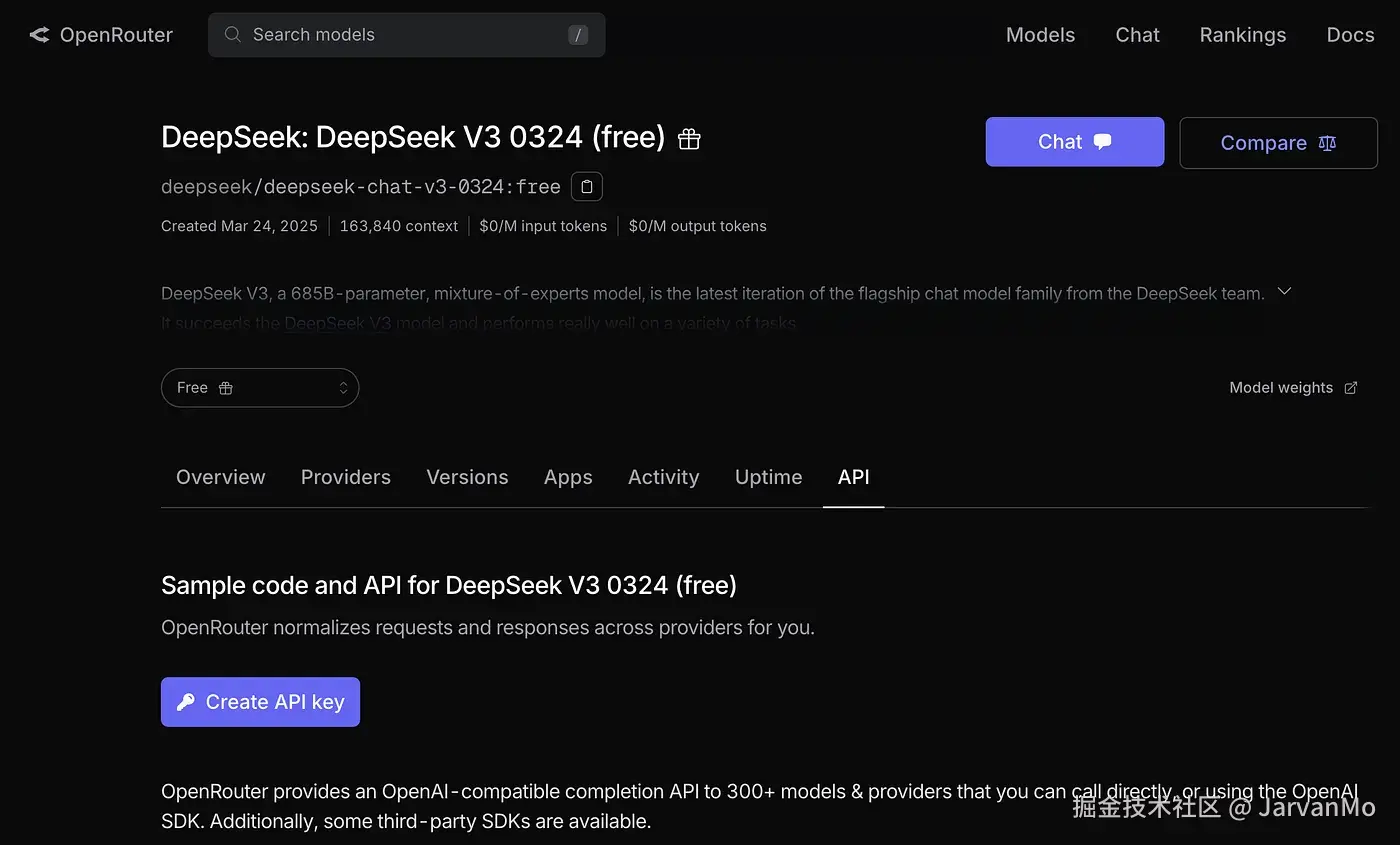Copy the model slug with clipboard icon
Image resolution: width=1400 pixels, height=845 pixels.
(587, 187)
